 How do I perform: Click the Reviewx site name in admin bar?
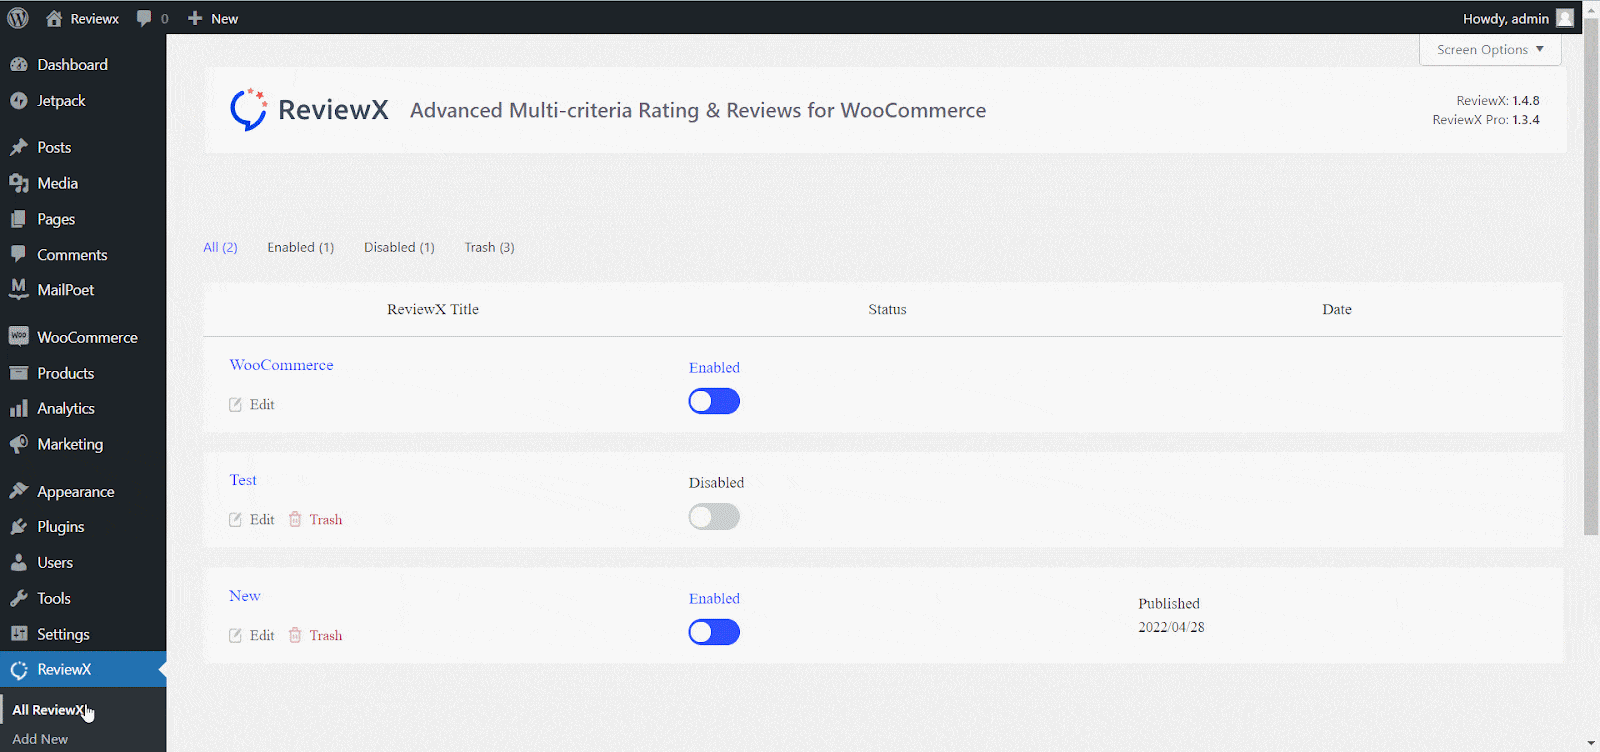click(94, 18)
